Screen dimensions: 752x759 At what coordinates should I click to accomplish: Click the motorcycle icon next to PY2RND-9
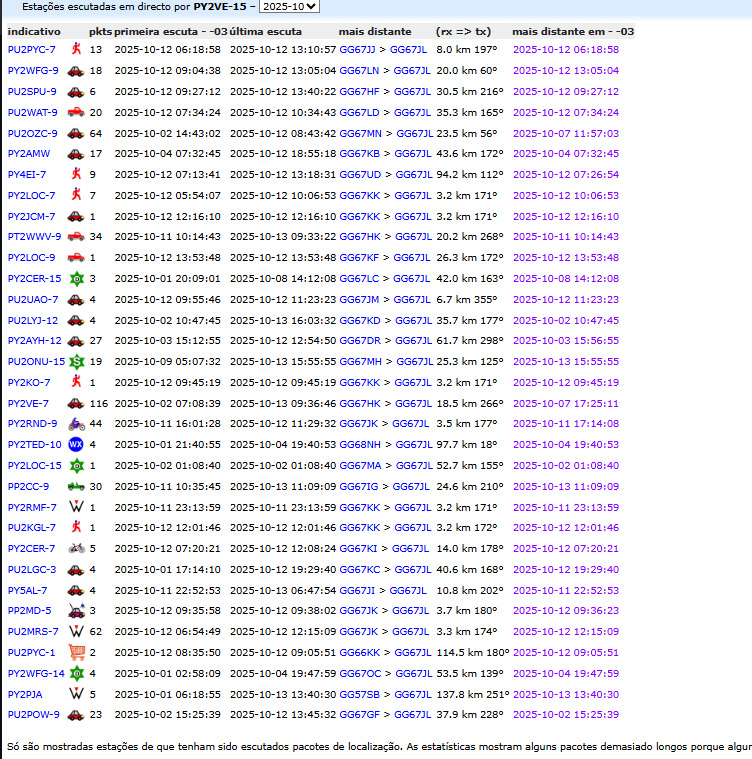pos(76,424)
